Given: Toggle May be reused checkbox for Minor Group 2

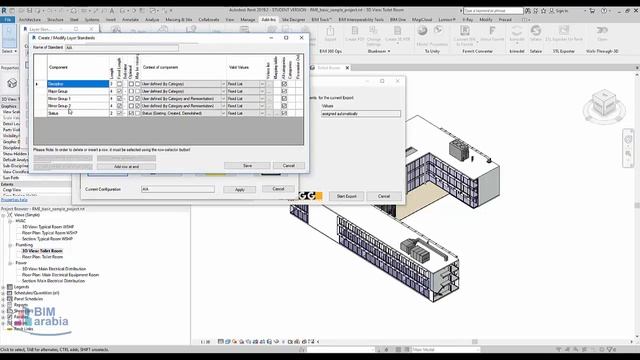Looking at the screenshot, I should coord(138,106).
